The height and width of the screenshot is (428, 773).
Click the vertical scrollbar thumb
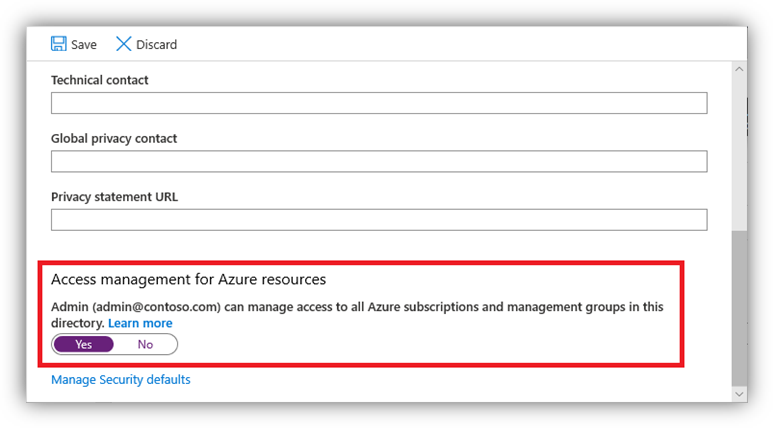pyautogui.click(x=739, y=308)
